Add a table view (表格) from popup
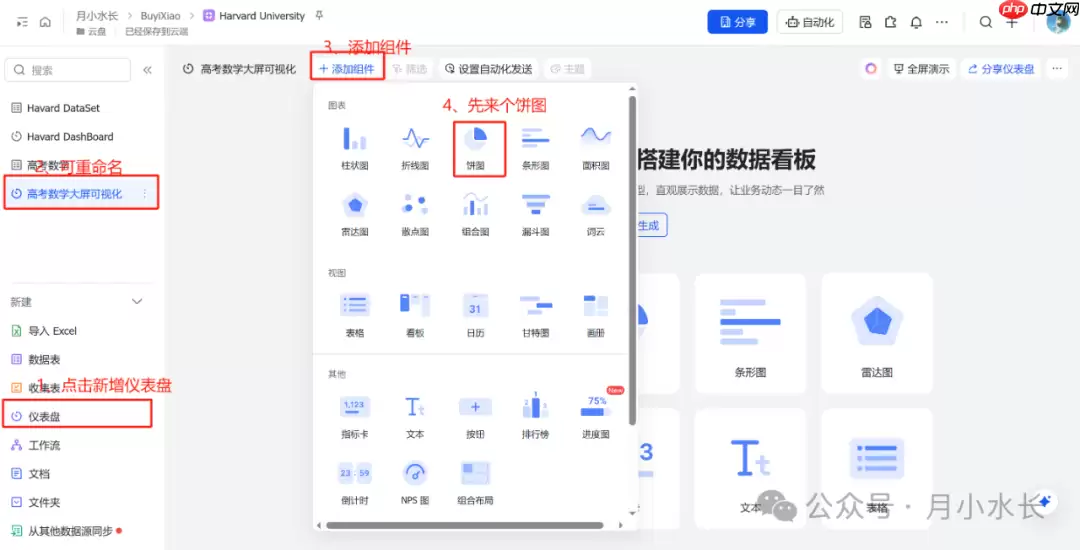 [355, 315]
